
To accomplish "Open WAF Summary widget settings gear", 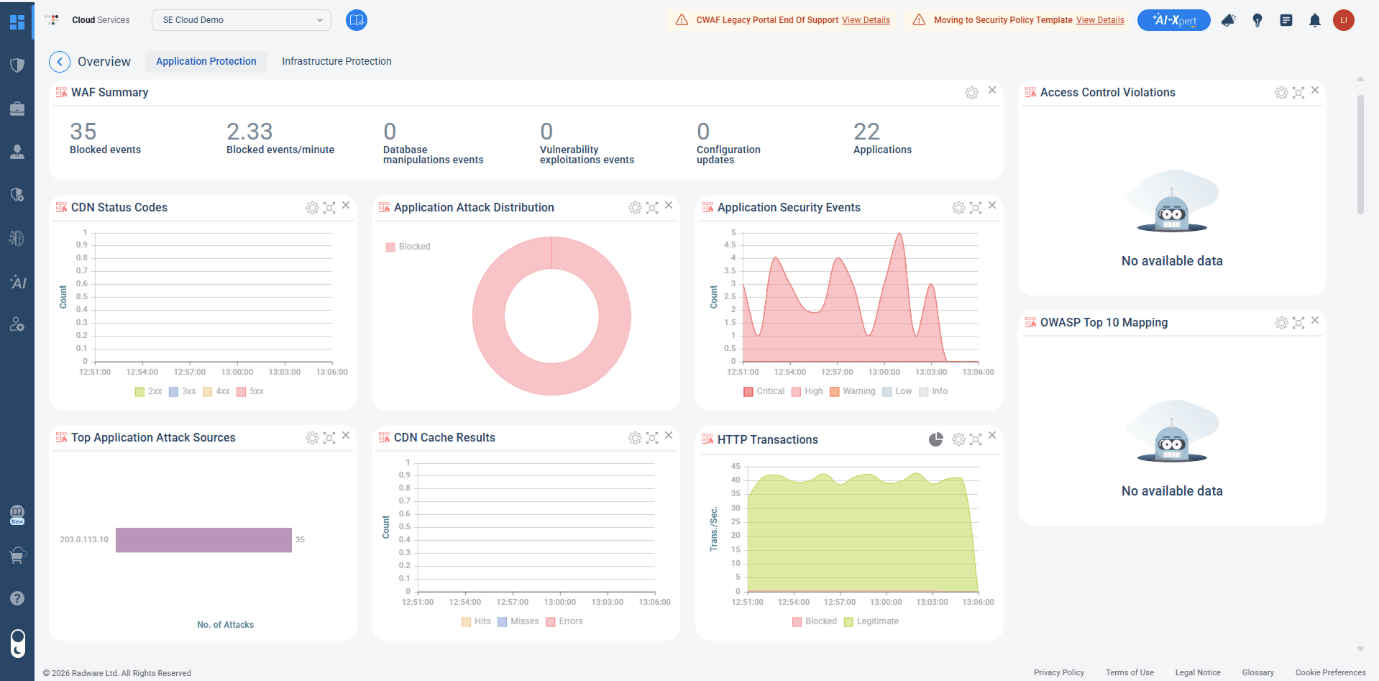I will point(971,92).
